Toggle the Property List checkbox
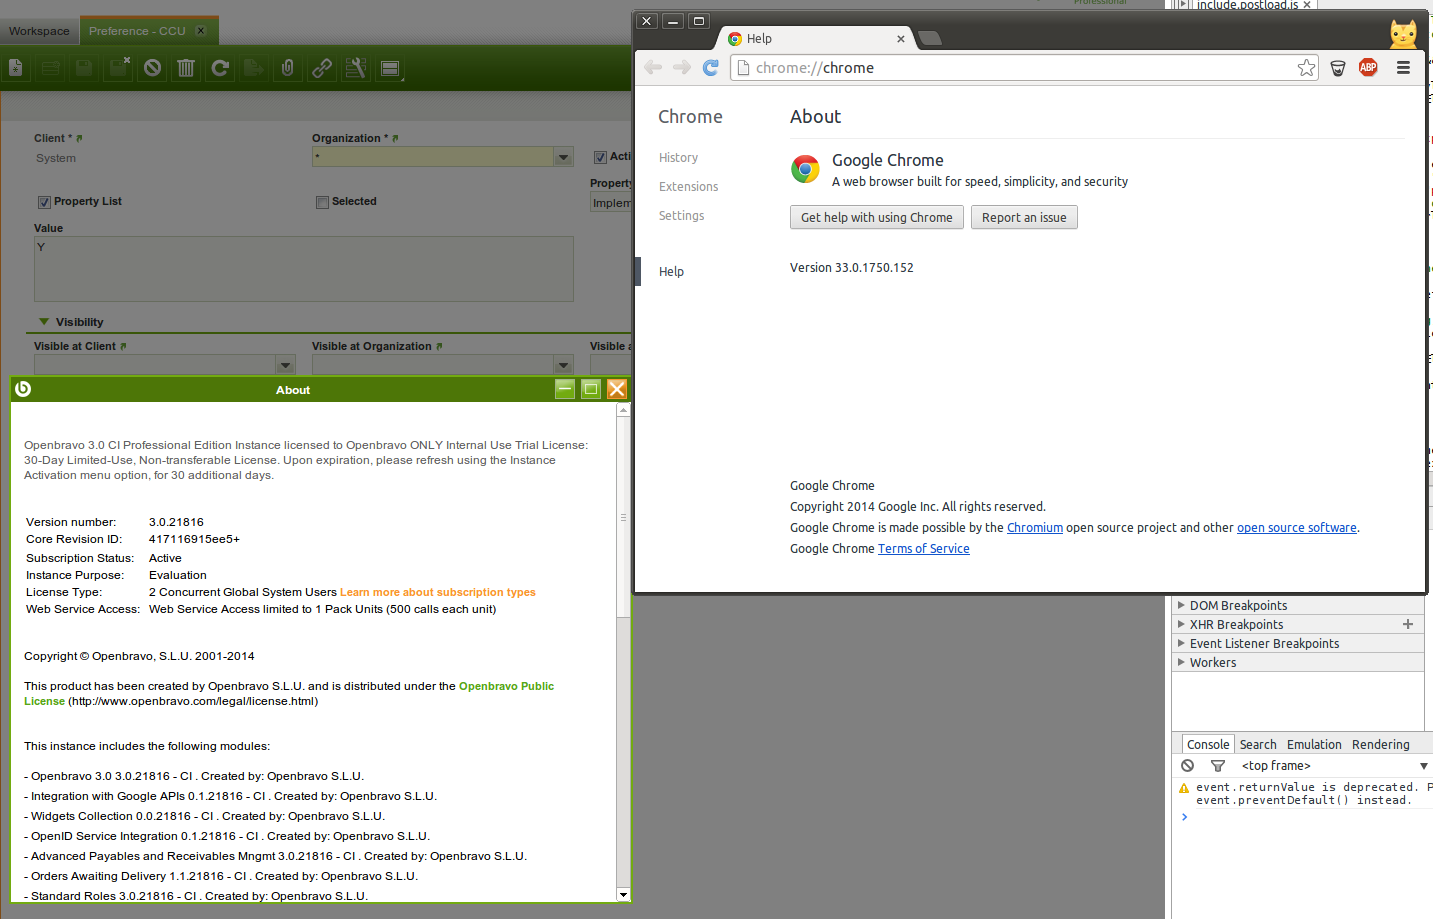The height and width of the screenshot is (919, 1433). [x=44, y=202]
